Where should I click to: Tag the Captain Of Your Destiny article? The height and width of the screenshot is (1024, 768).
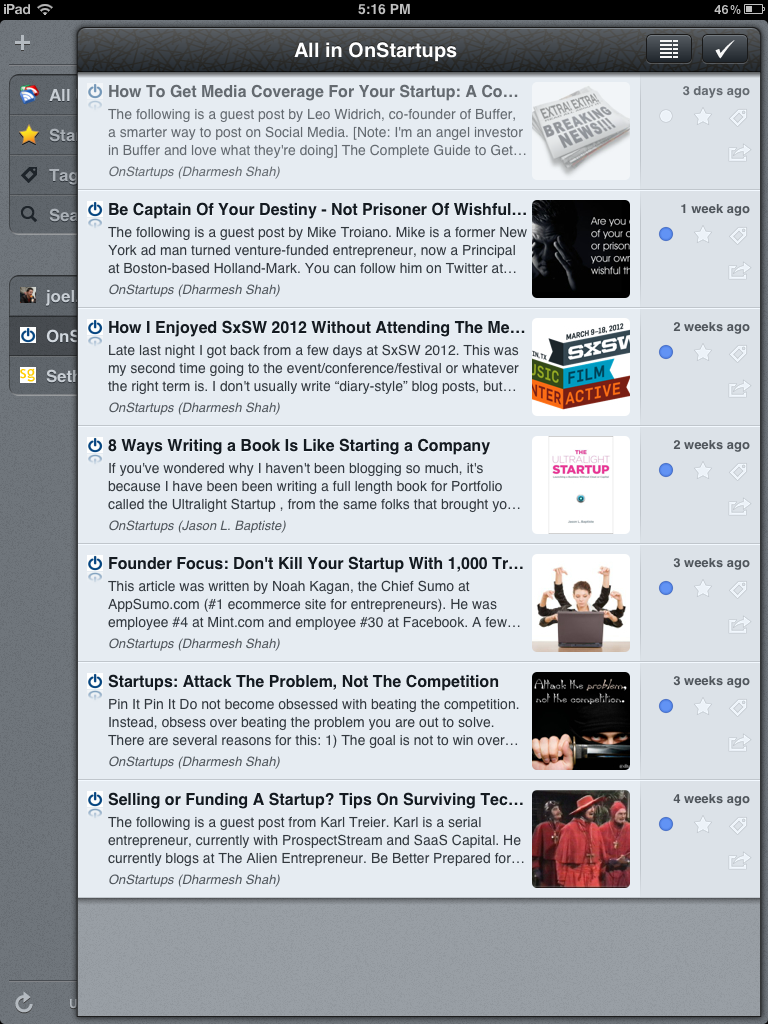click(x=739, y=234)
